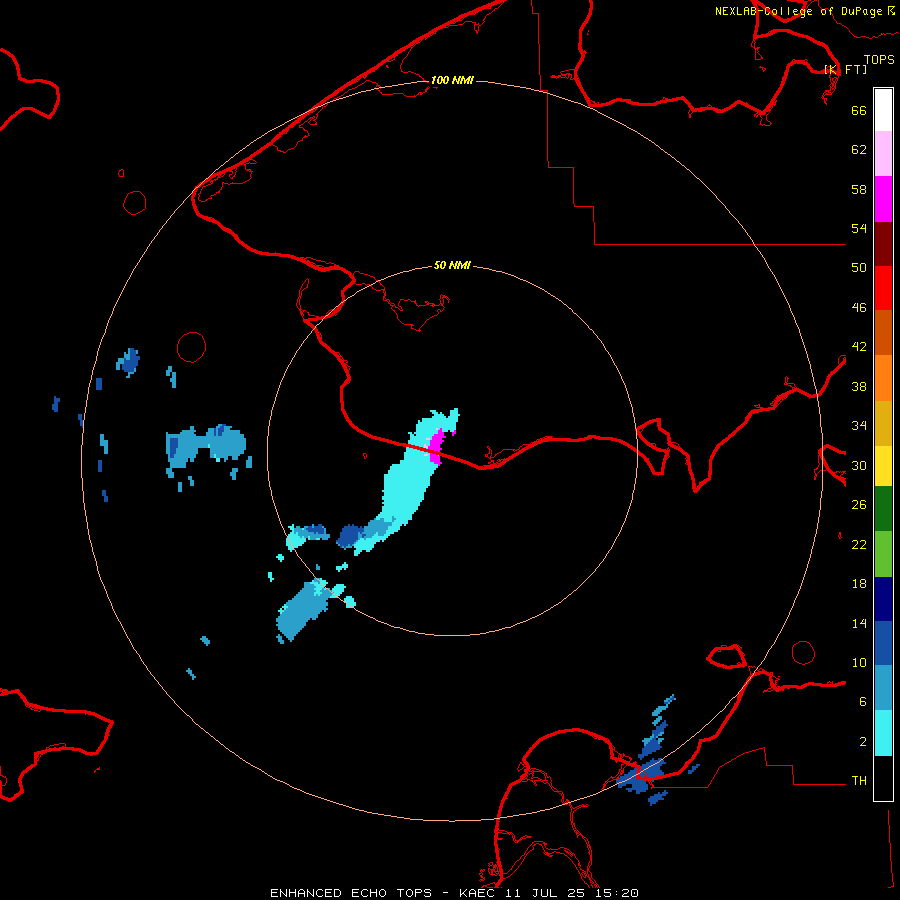
Task: Click legend value "42"
Action: pyautogui.click(x=859, y=347)
